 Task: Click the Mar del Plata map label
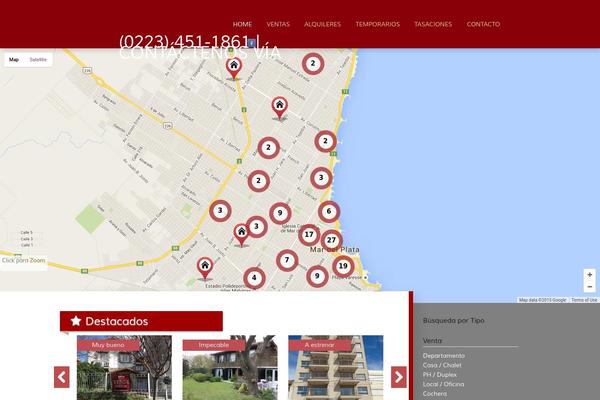(335, 250)
